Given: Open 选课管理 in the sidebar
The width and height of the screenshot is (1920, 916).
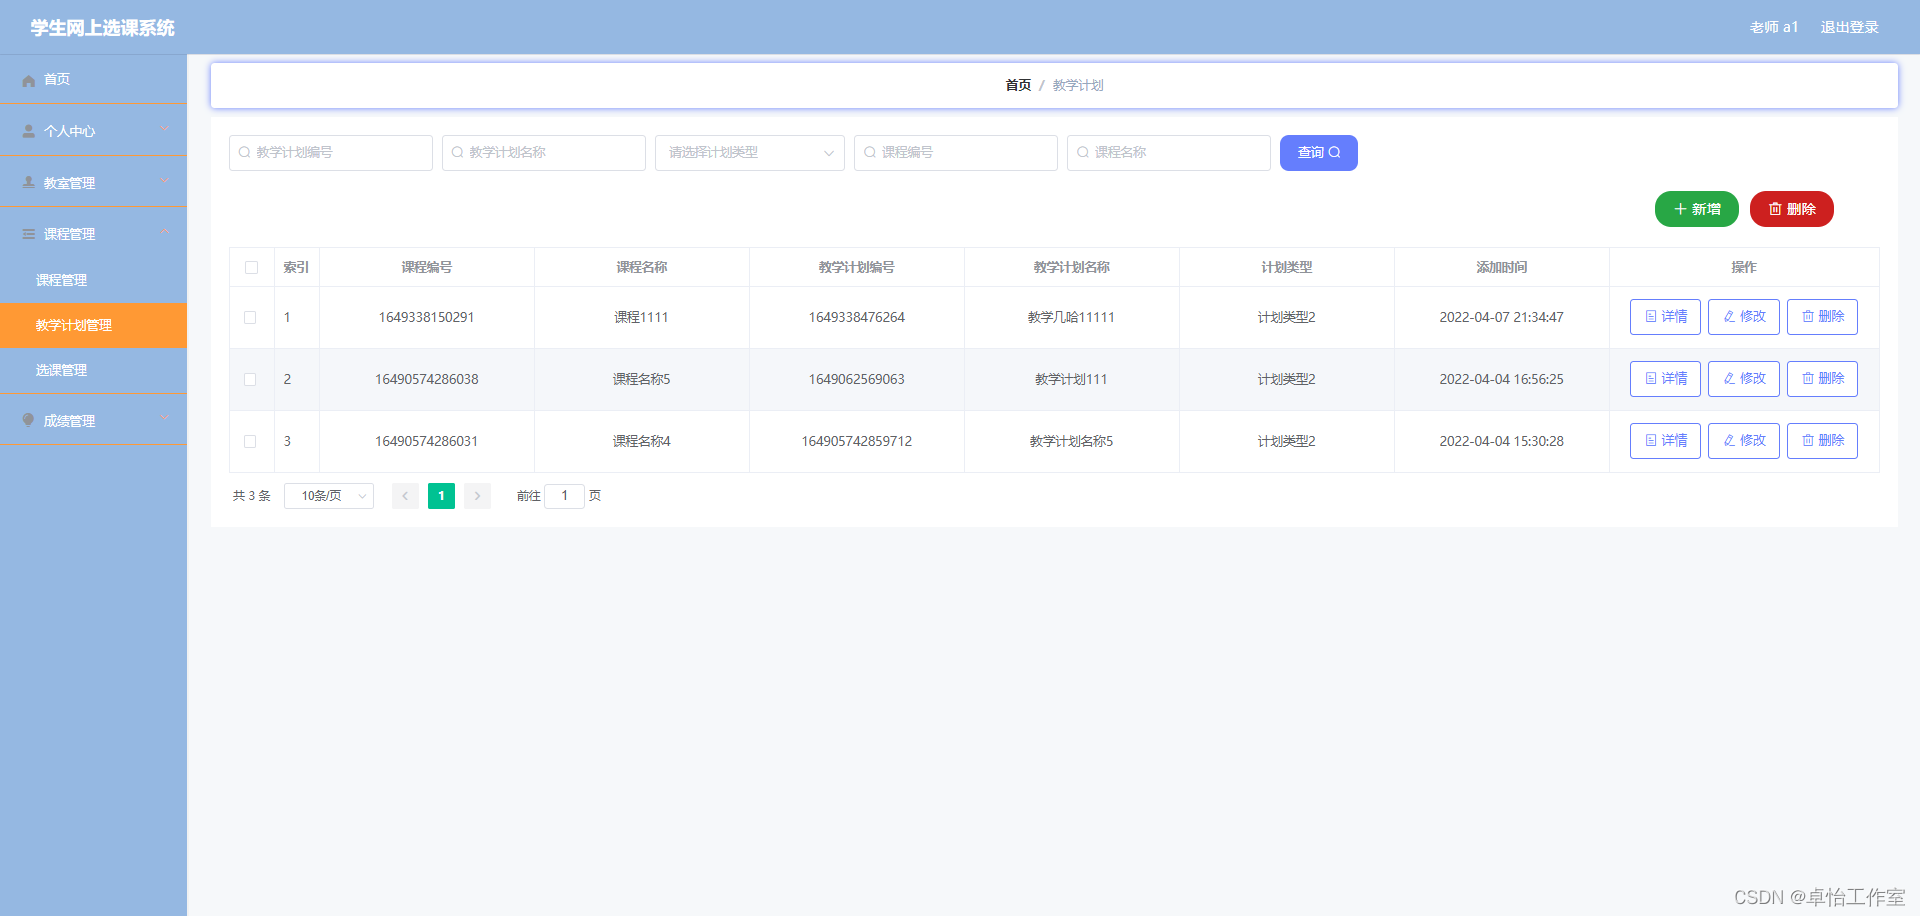Looking at the screenshot, I should coord(93,370).
